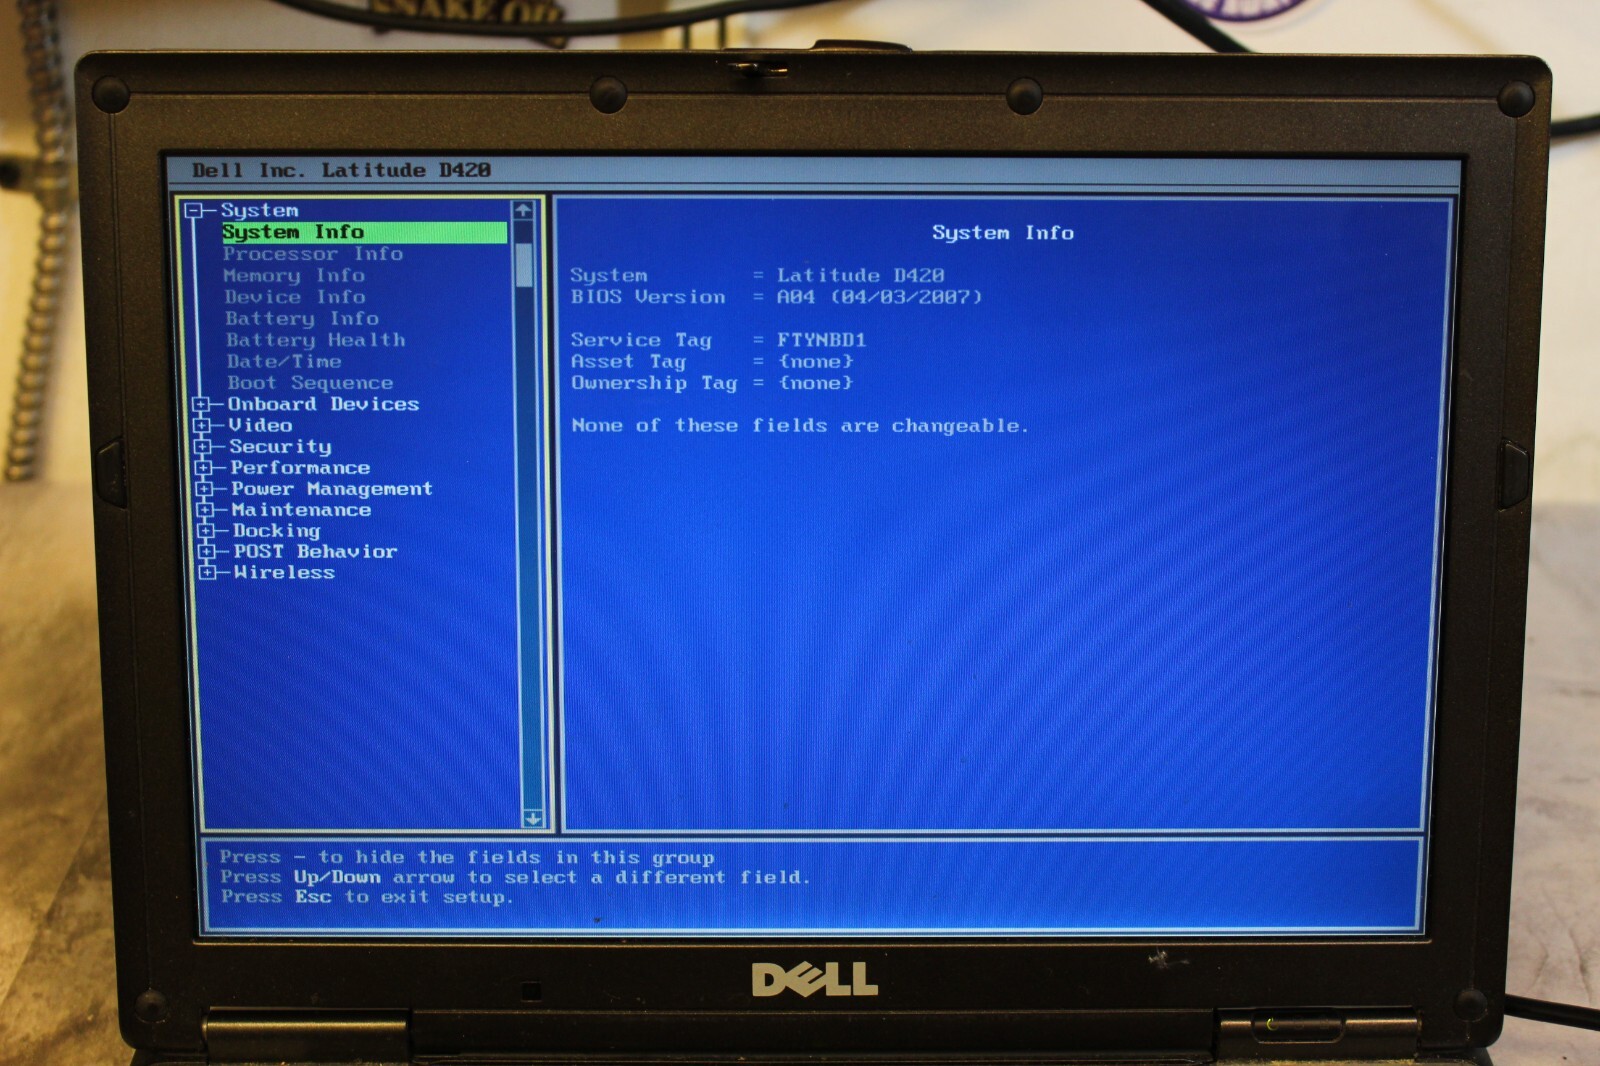The height and width of the screenshot is (1066, 1600).
Task: Select the Wireless label
Action: pyautogui.click(x=284, y=573)
